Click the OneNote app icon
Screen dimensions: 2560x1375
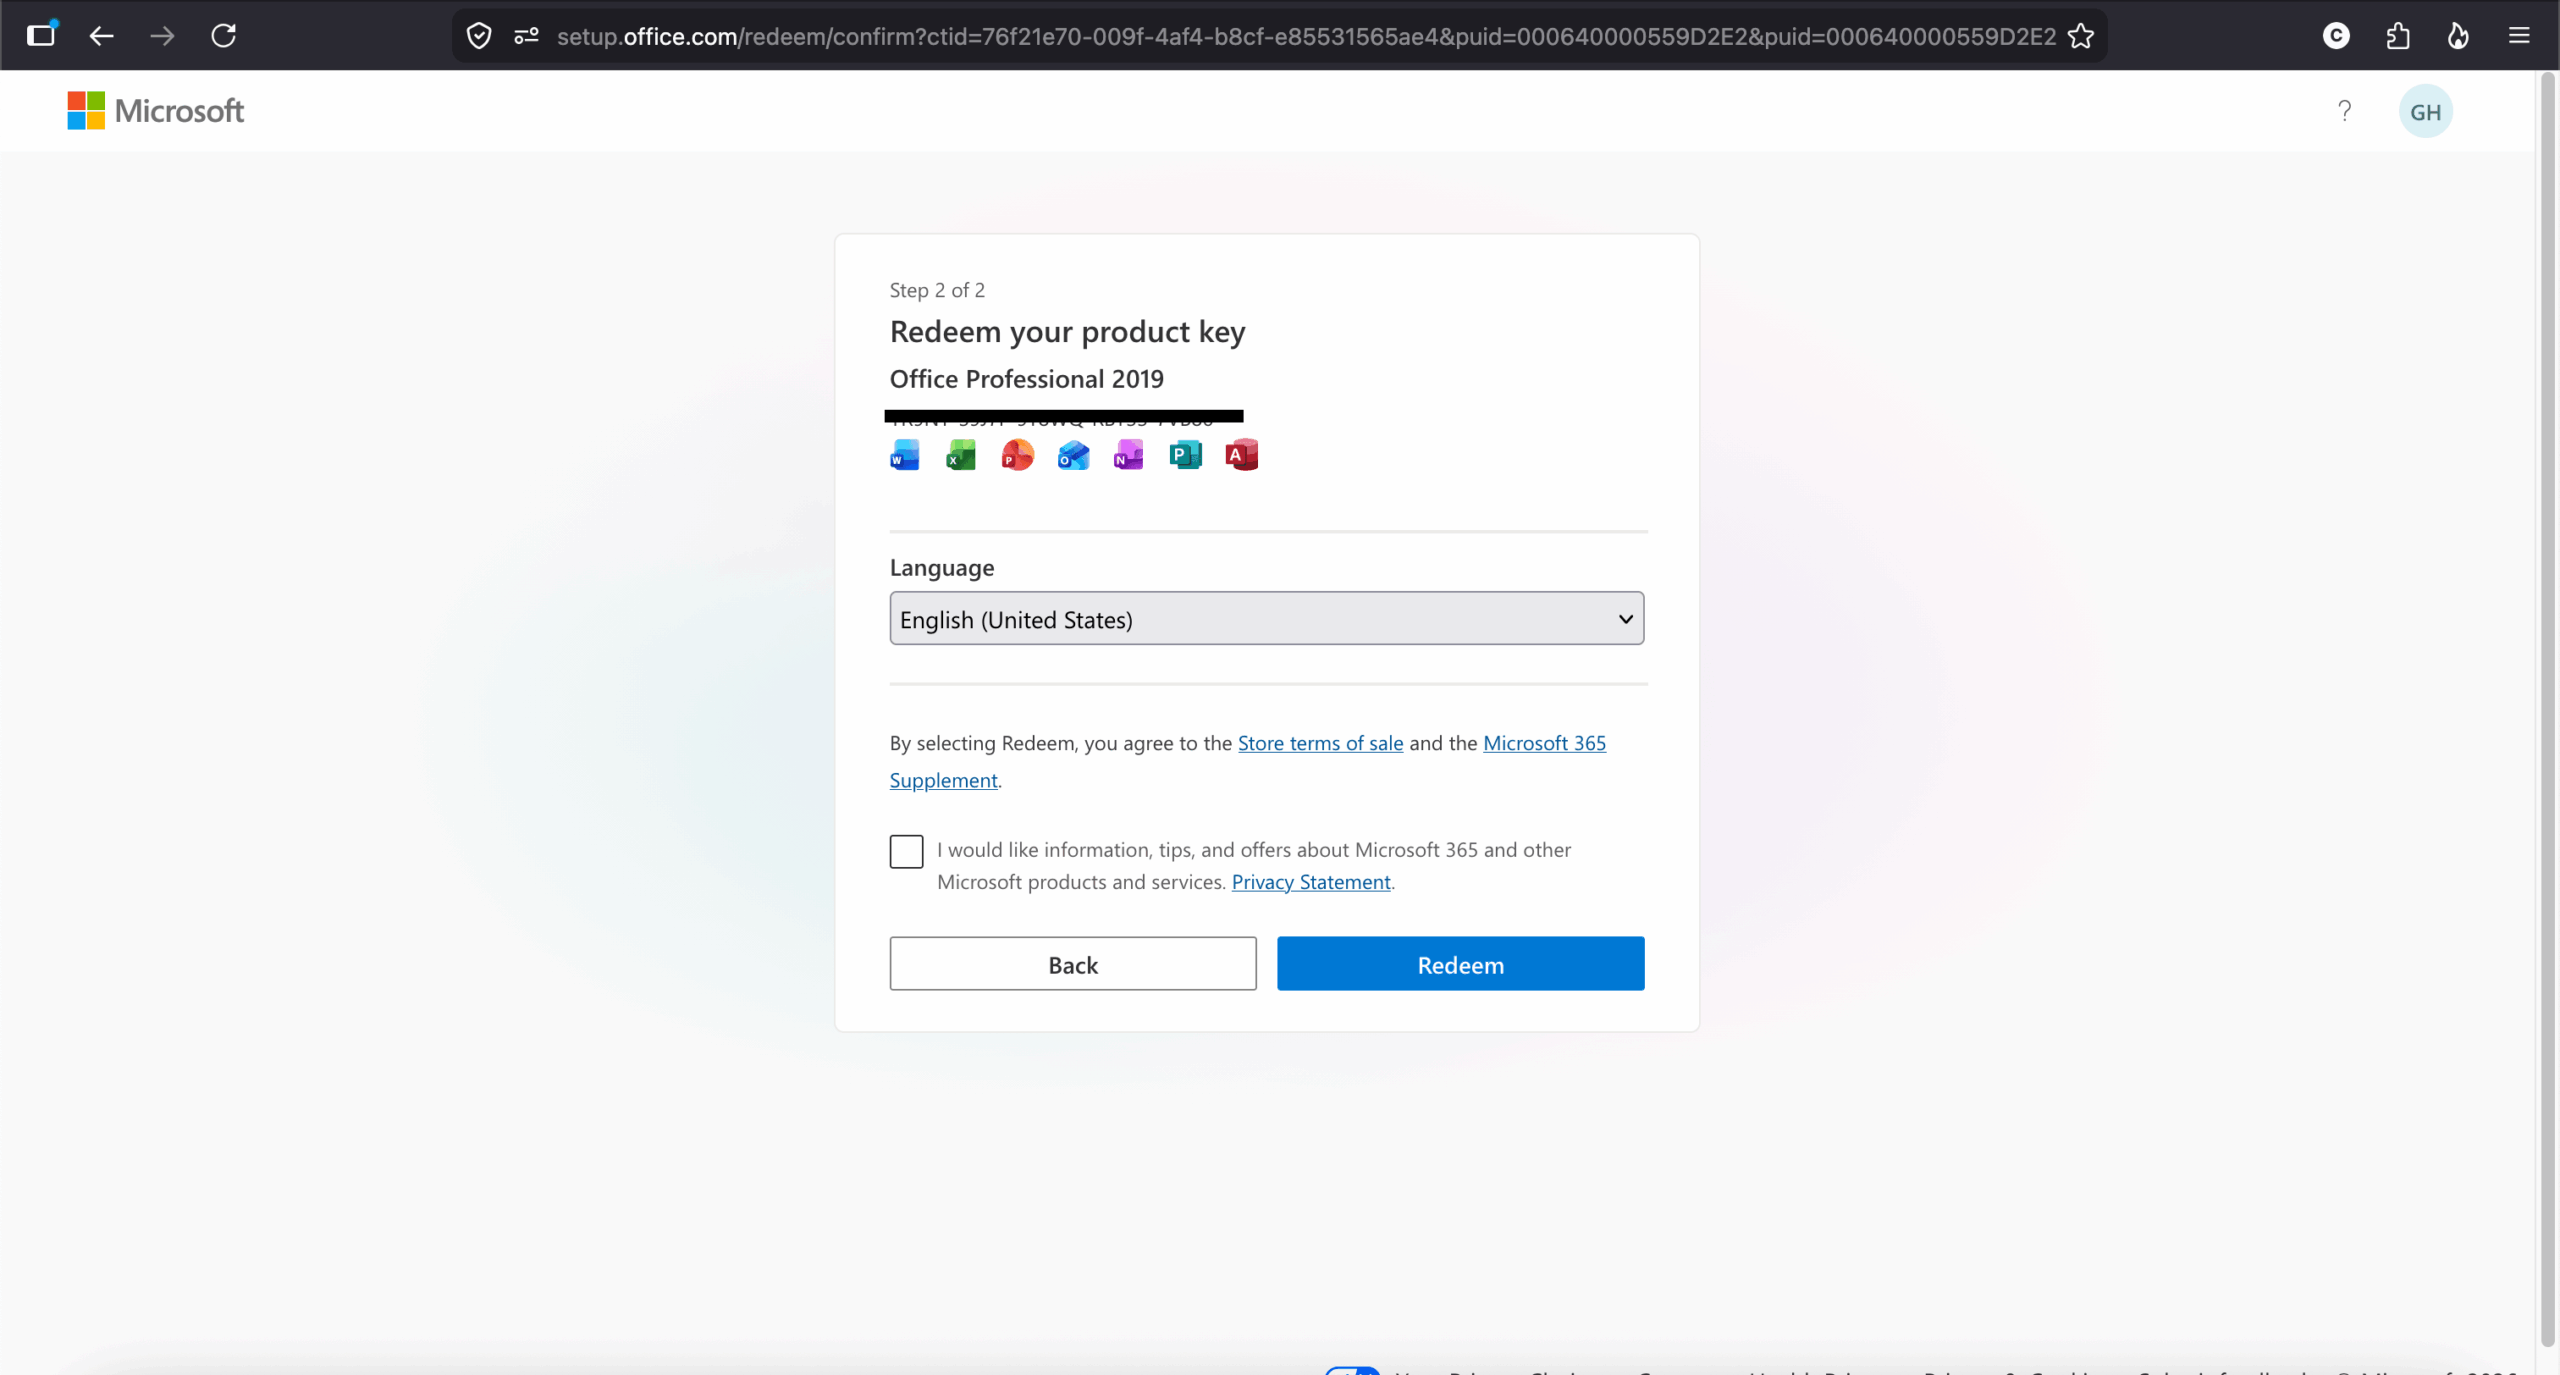(1128, 456)
